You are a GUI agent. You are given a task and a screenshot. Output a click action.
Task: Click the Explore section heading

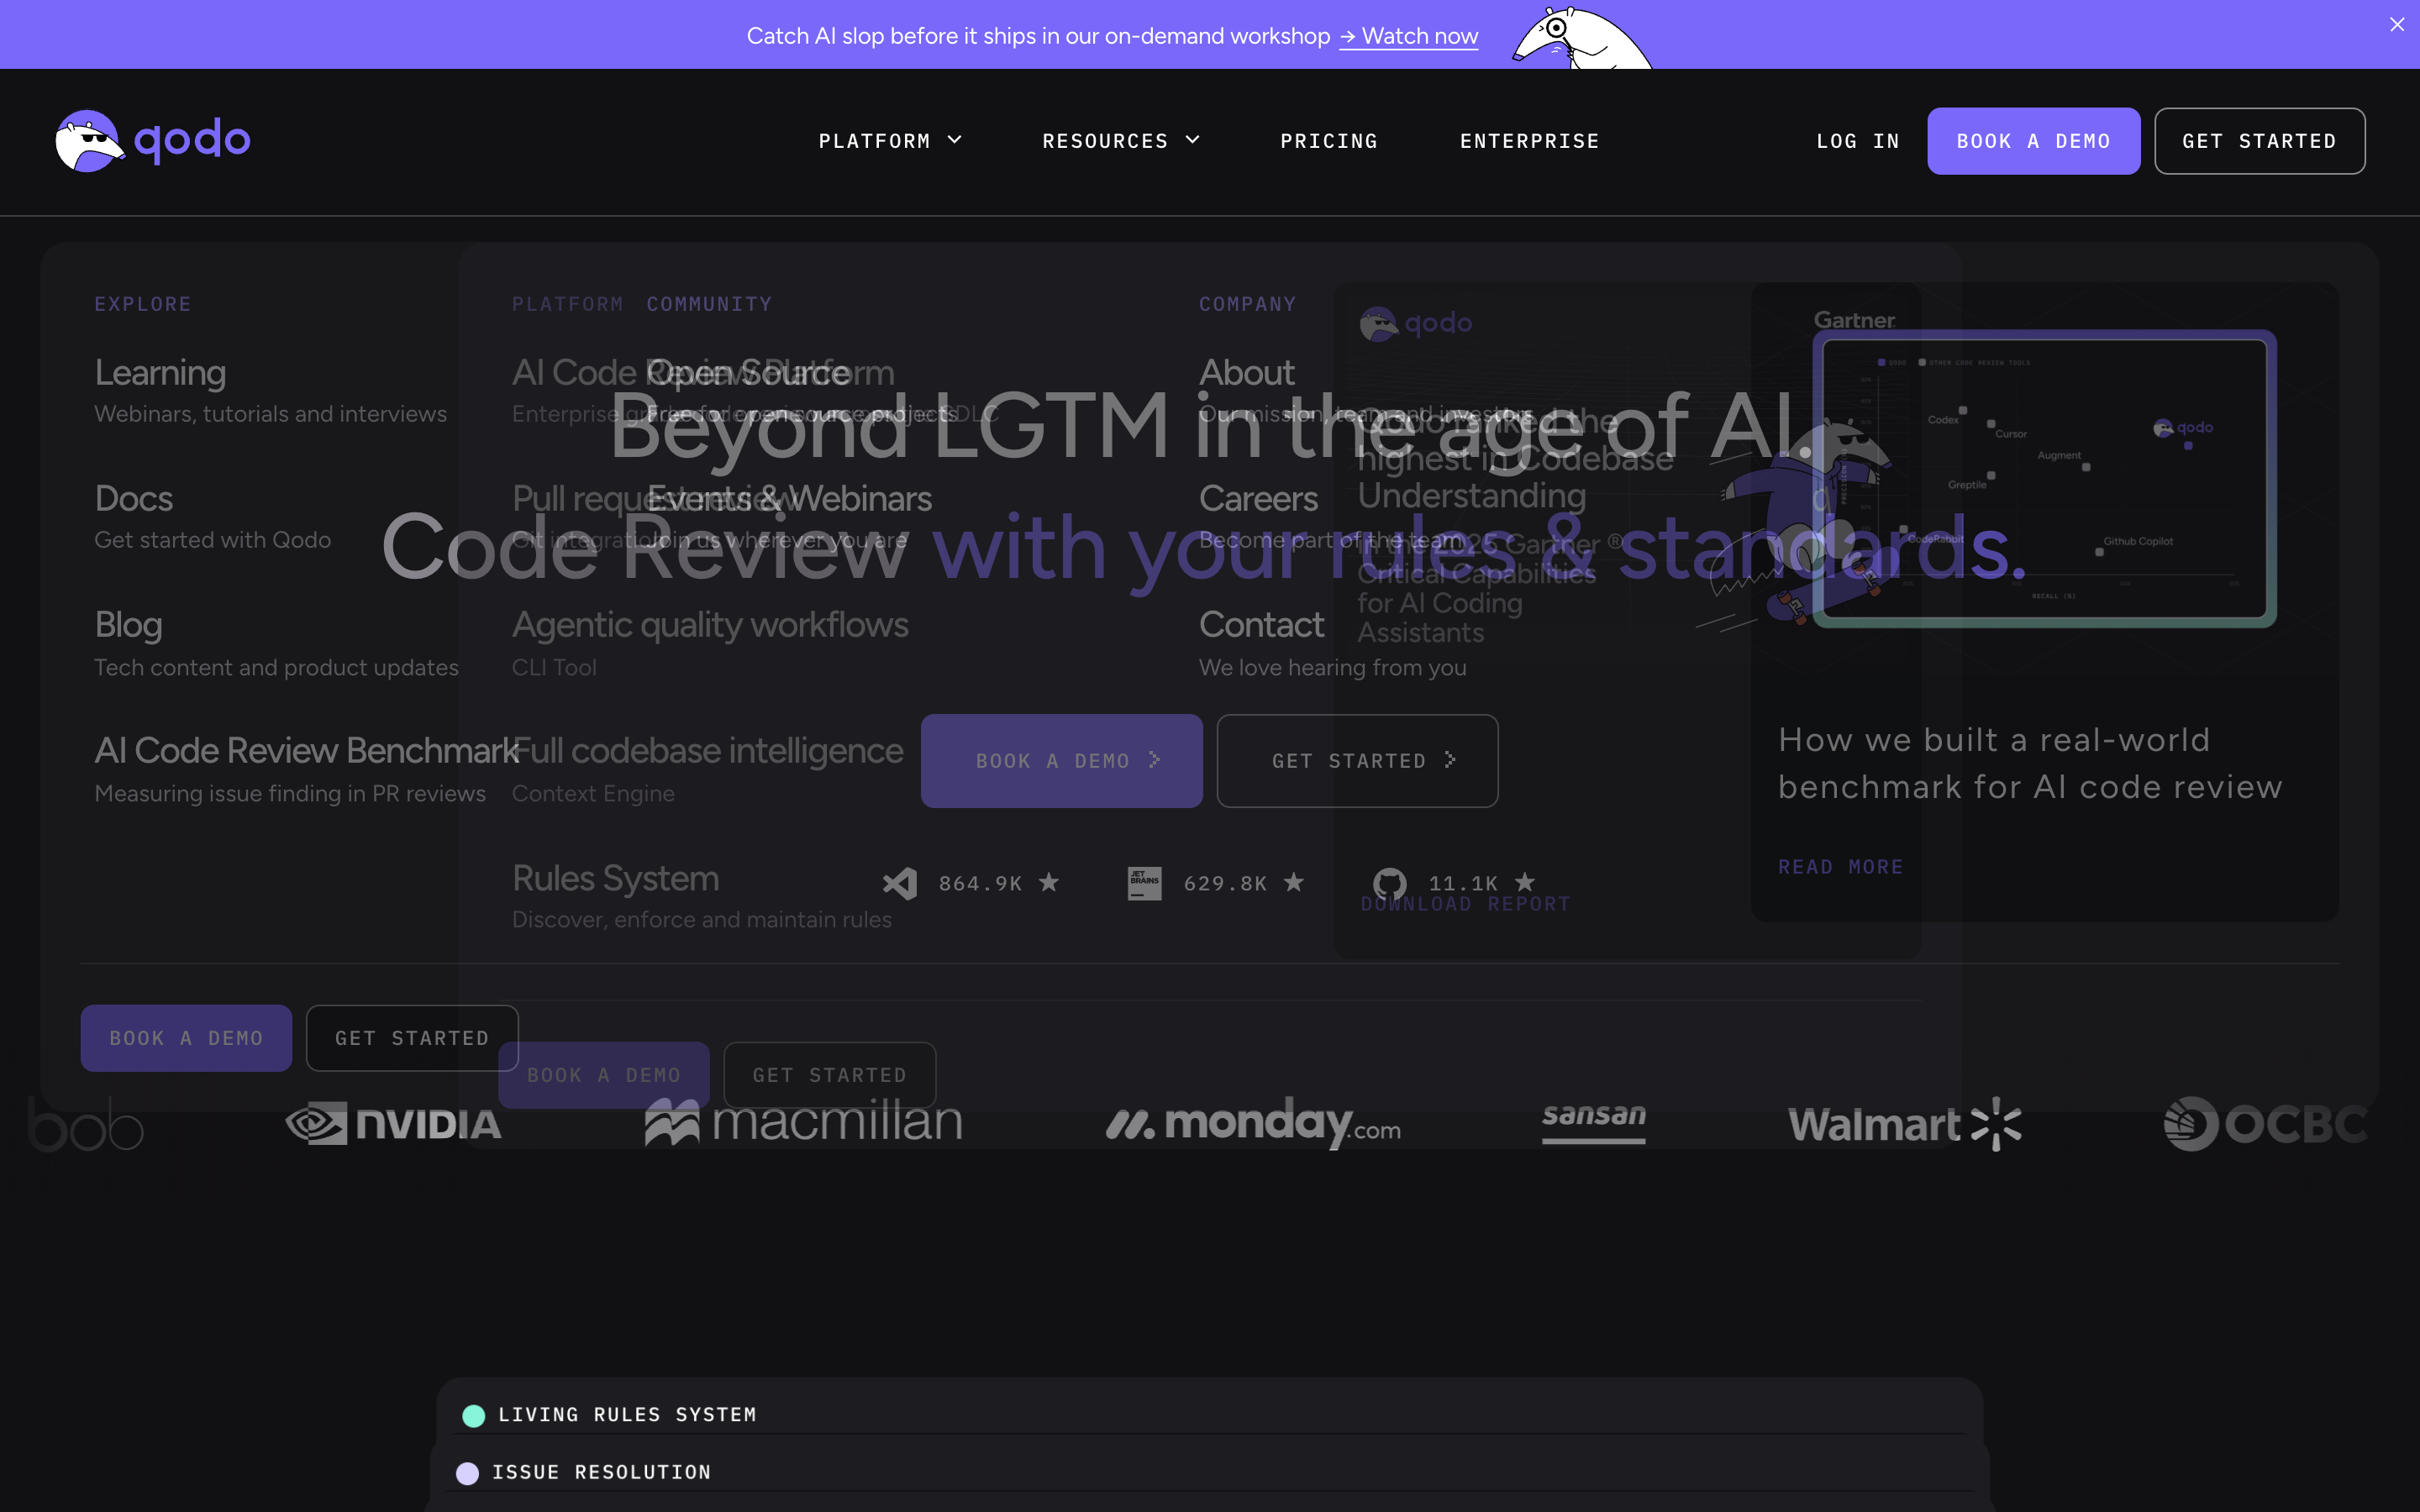143,304
